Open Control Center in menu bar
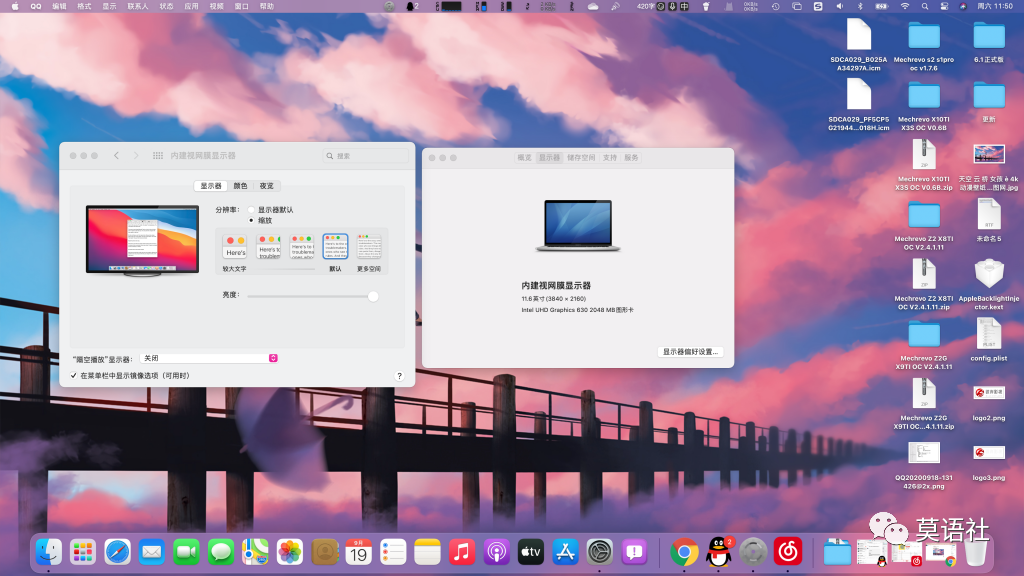This screenshot has height=576, width=1024. coord(944,7)
